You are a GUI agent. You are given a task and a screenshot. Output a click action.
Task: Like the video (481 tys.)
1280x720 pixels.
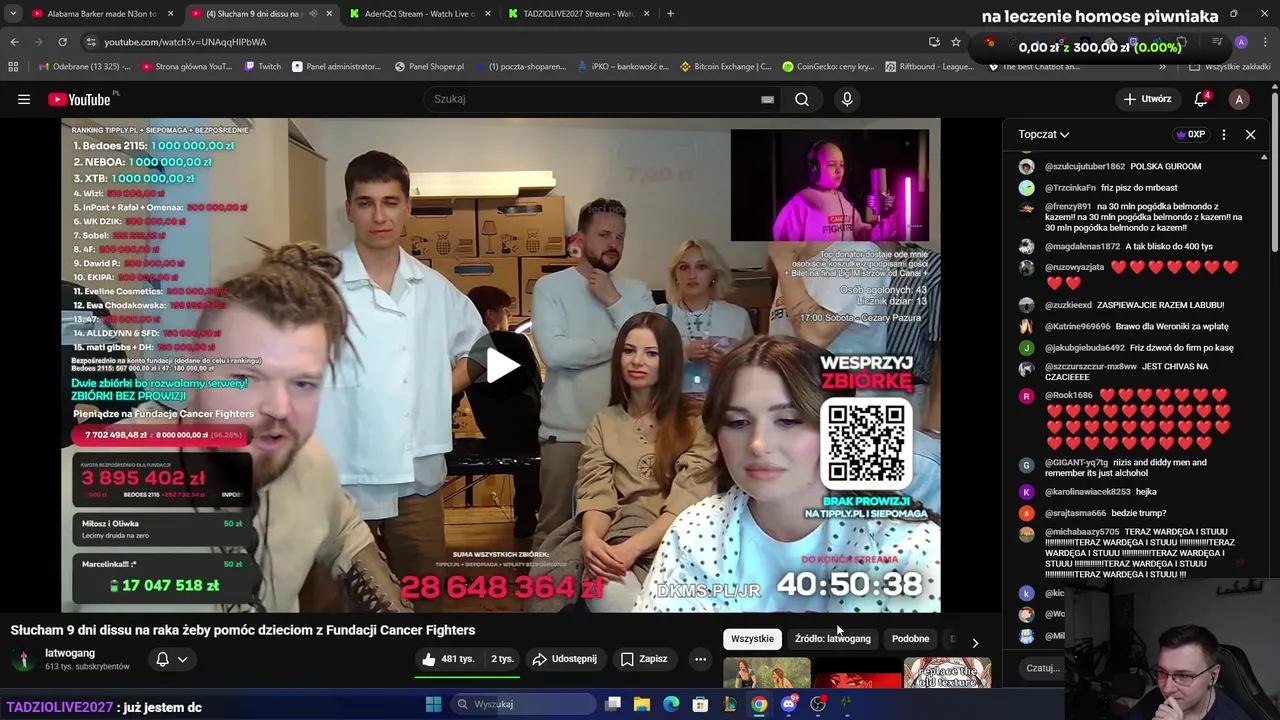pos(448,659)
